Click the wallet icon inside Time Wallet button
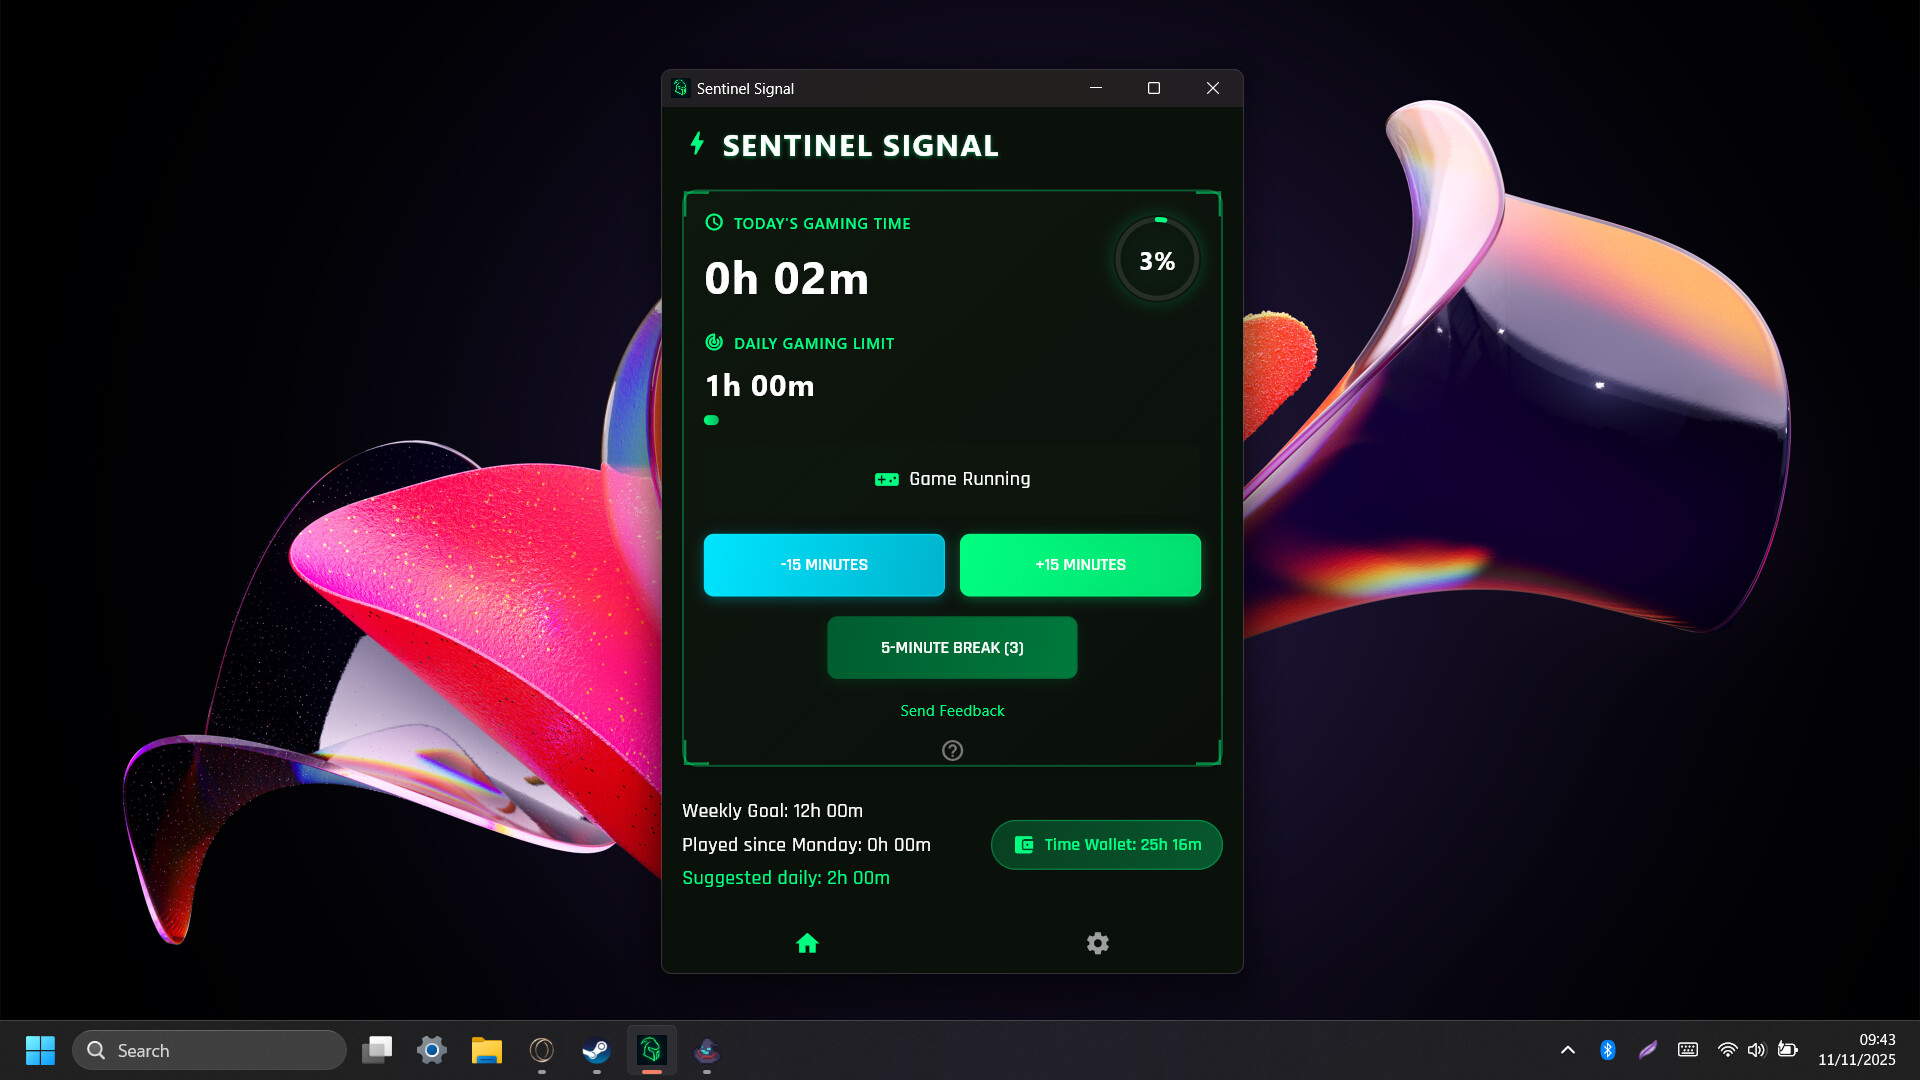The width and height of the screenshot is (1920, 1080). [x=1024, y=844]
